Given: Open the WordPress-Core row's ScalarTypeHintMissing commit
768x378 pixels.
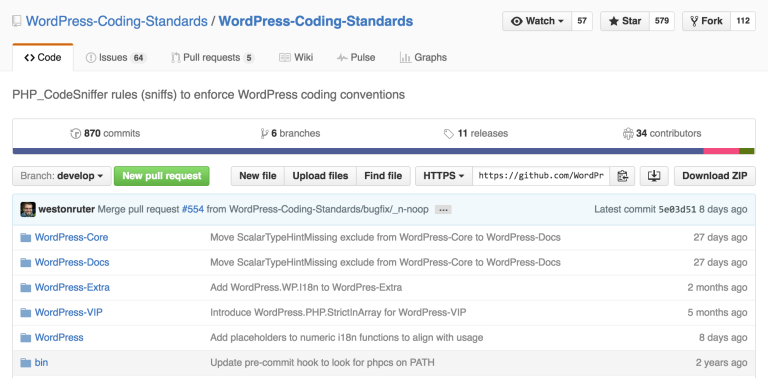Looking at the screenshot, I should (x=385, y=237).
